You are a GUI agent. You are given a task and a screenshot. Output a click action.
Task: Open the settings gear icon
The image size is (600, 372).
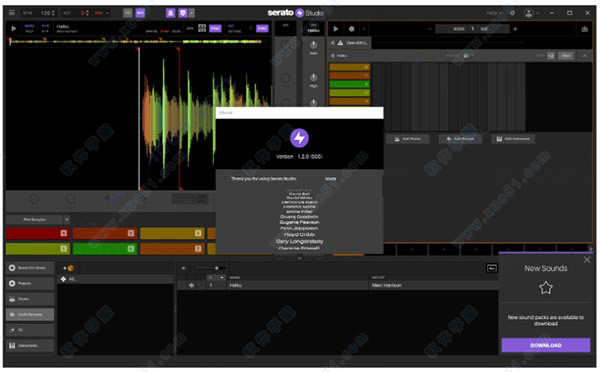[513, 13]
